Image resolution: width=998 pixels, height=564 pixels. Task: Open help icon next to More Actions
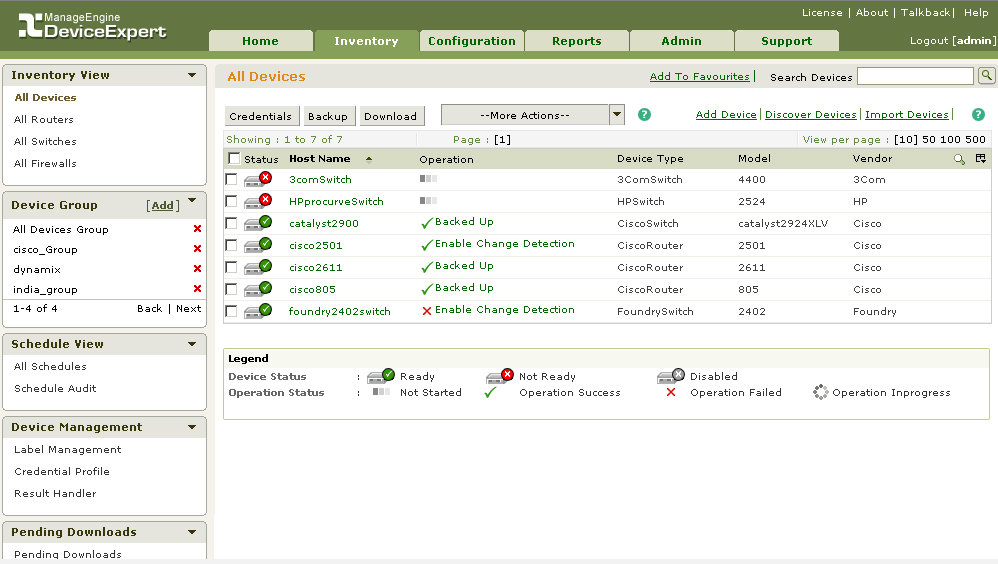(644, 115)
